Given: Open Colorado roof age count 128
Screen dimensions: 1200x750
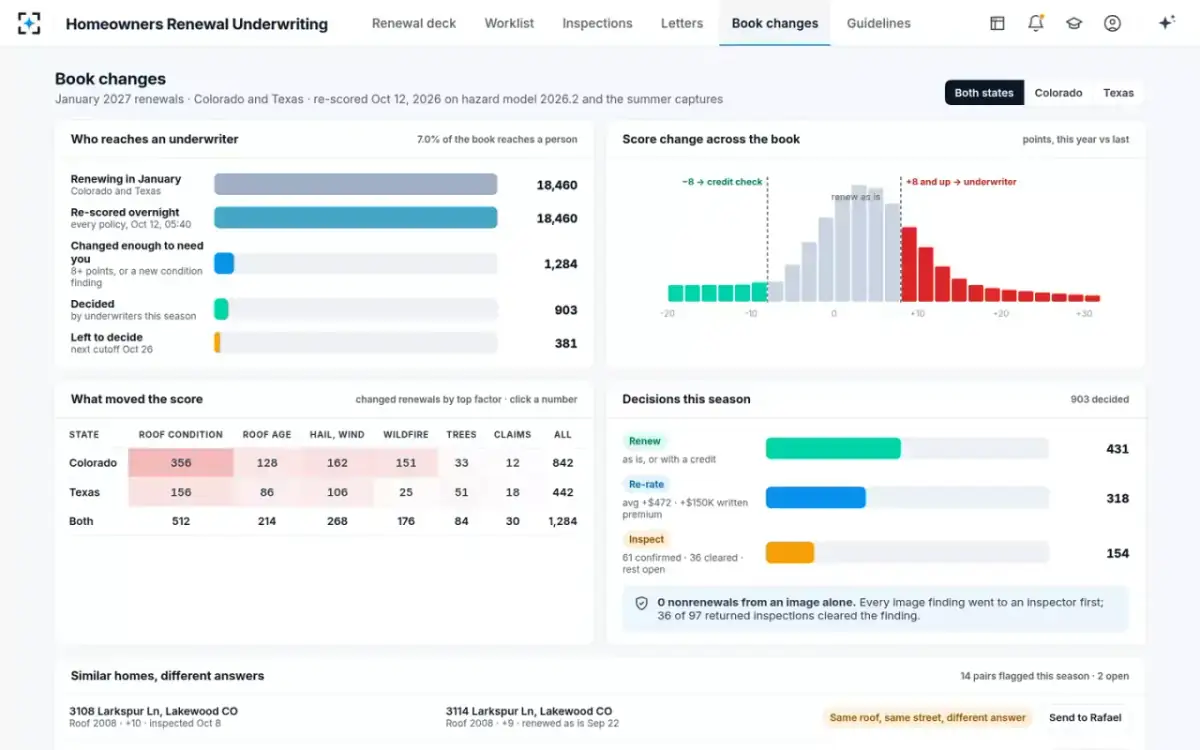Looking at the screenshot, I should (x=267, y=463).
